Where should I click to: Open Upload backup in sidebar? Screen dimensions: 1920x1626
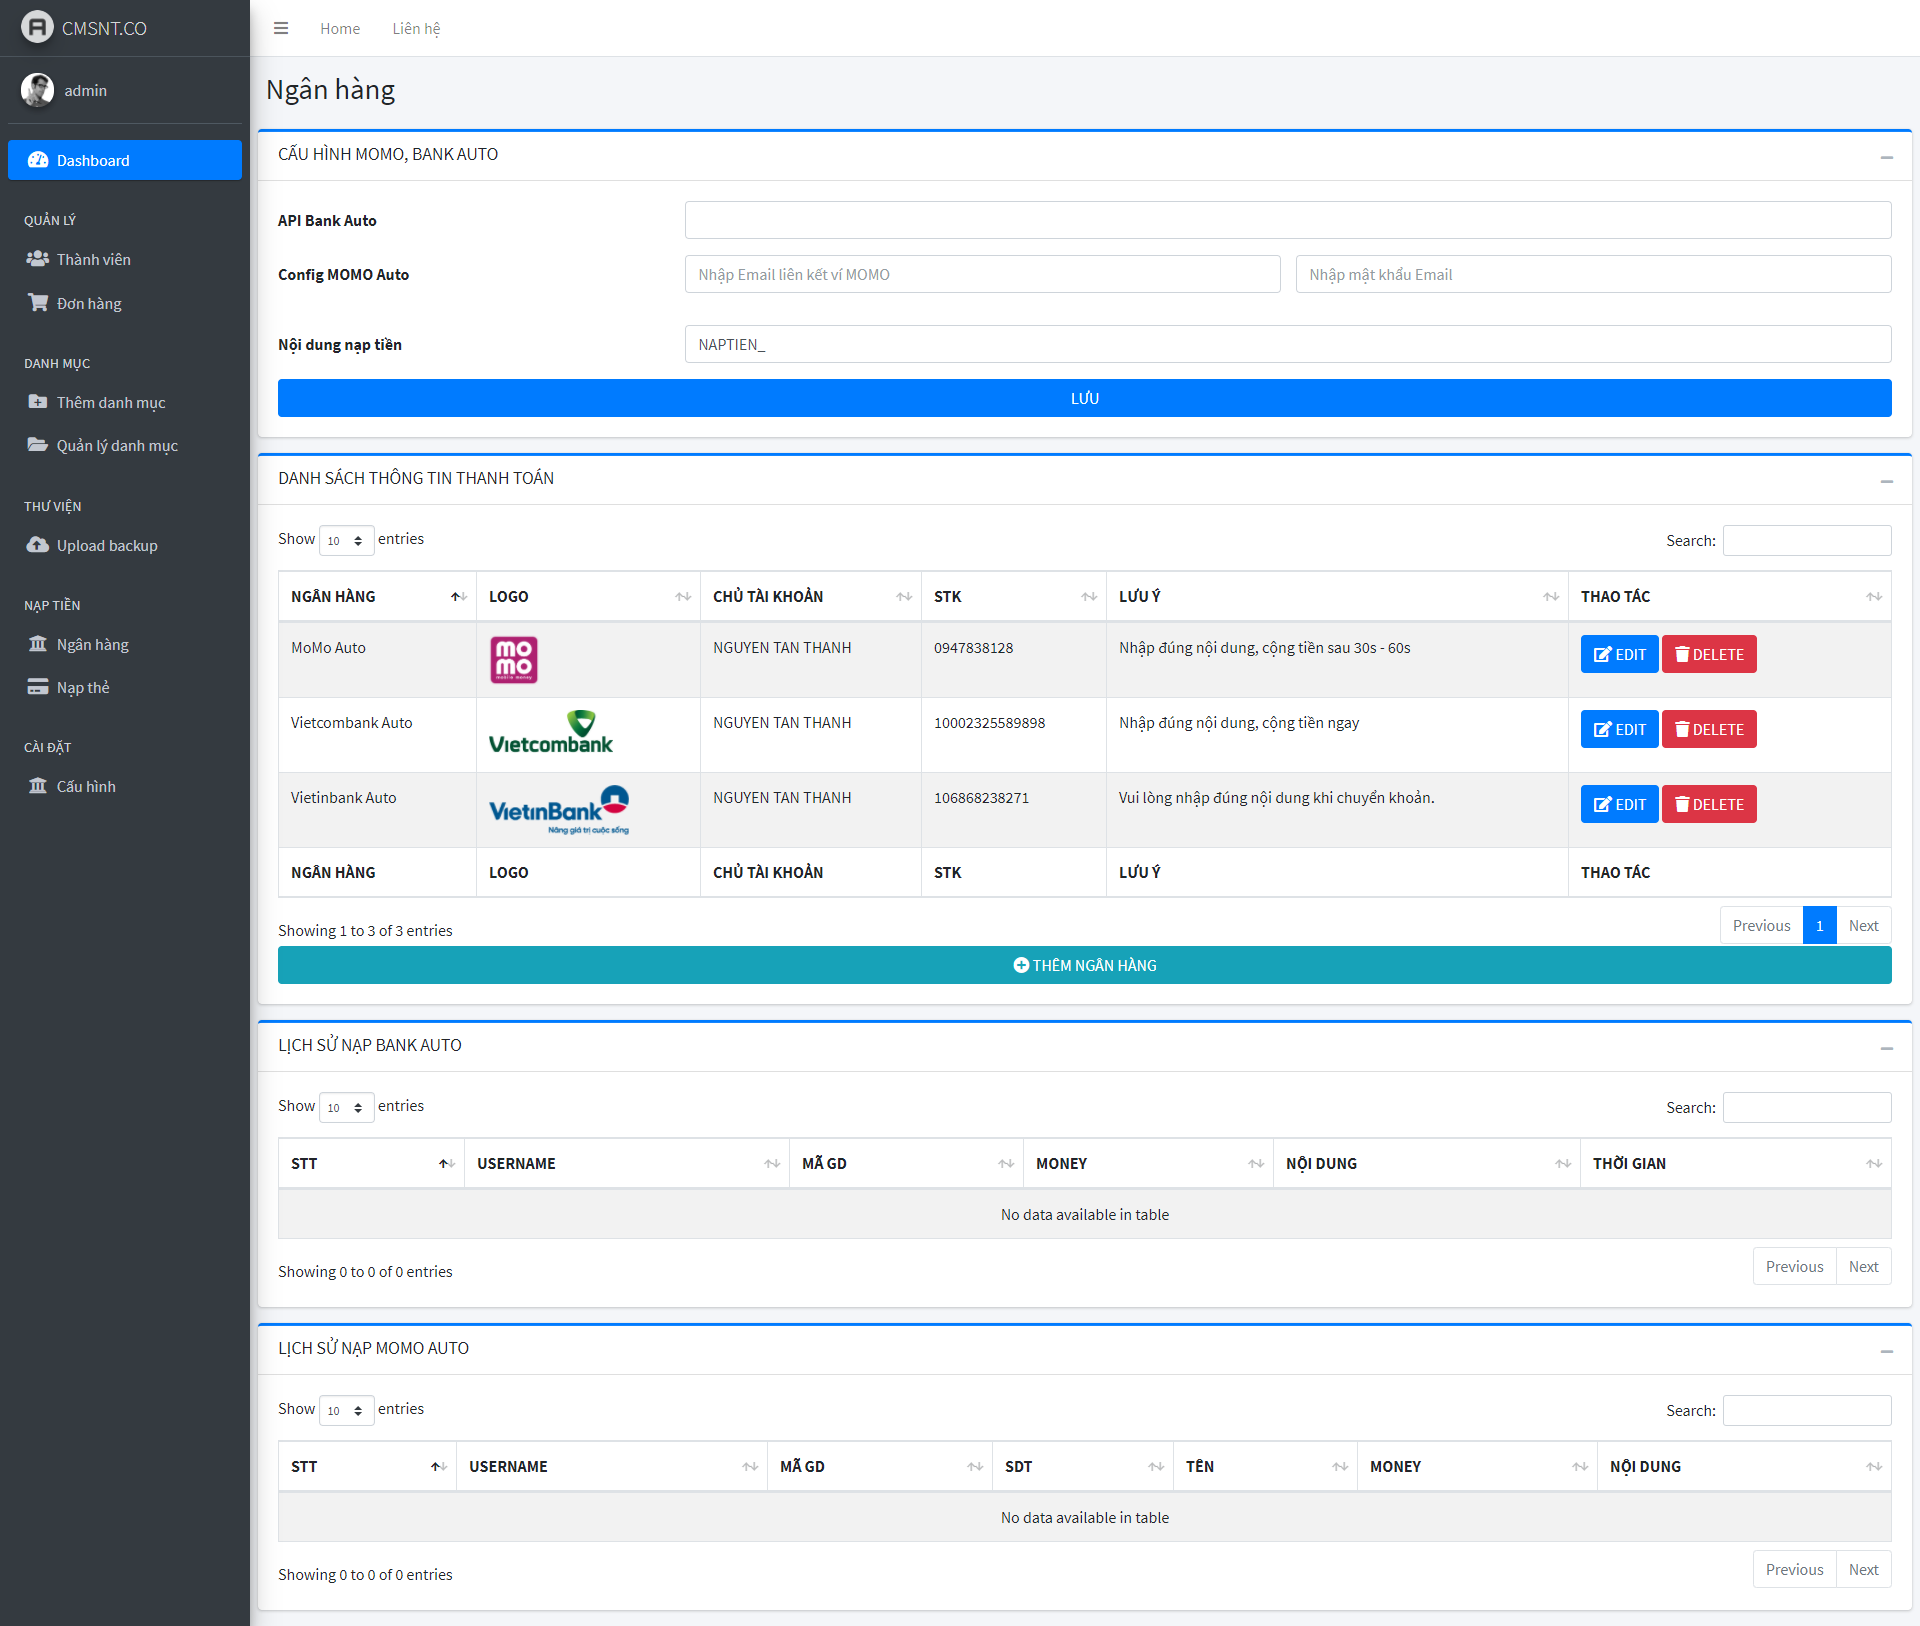(106, 545)
